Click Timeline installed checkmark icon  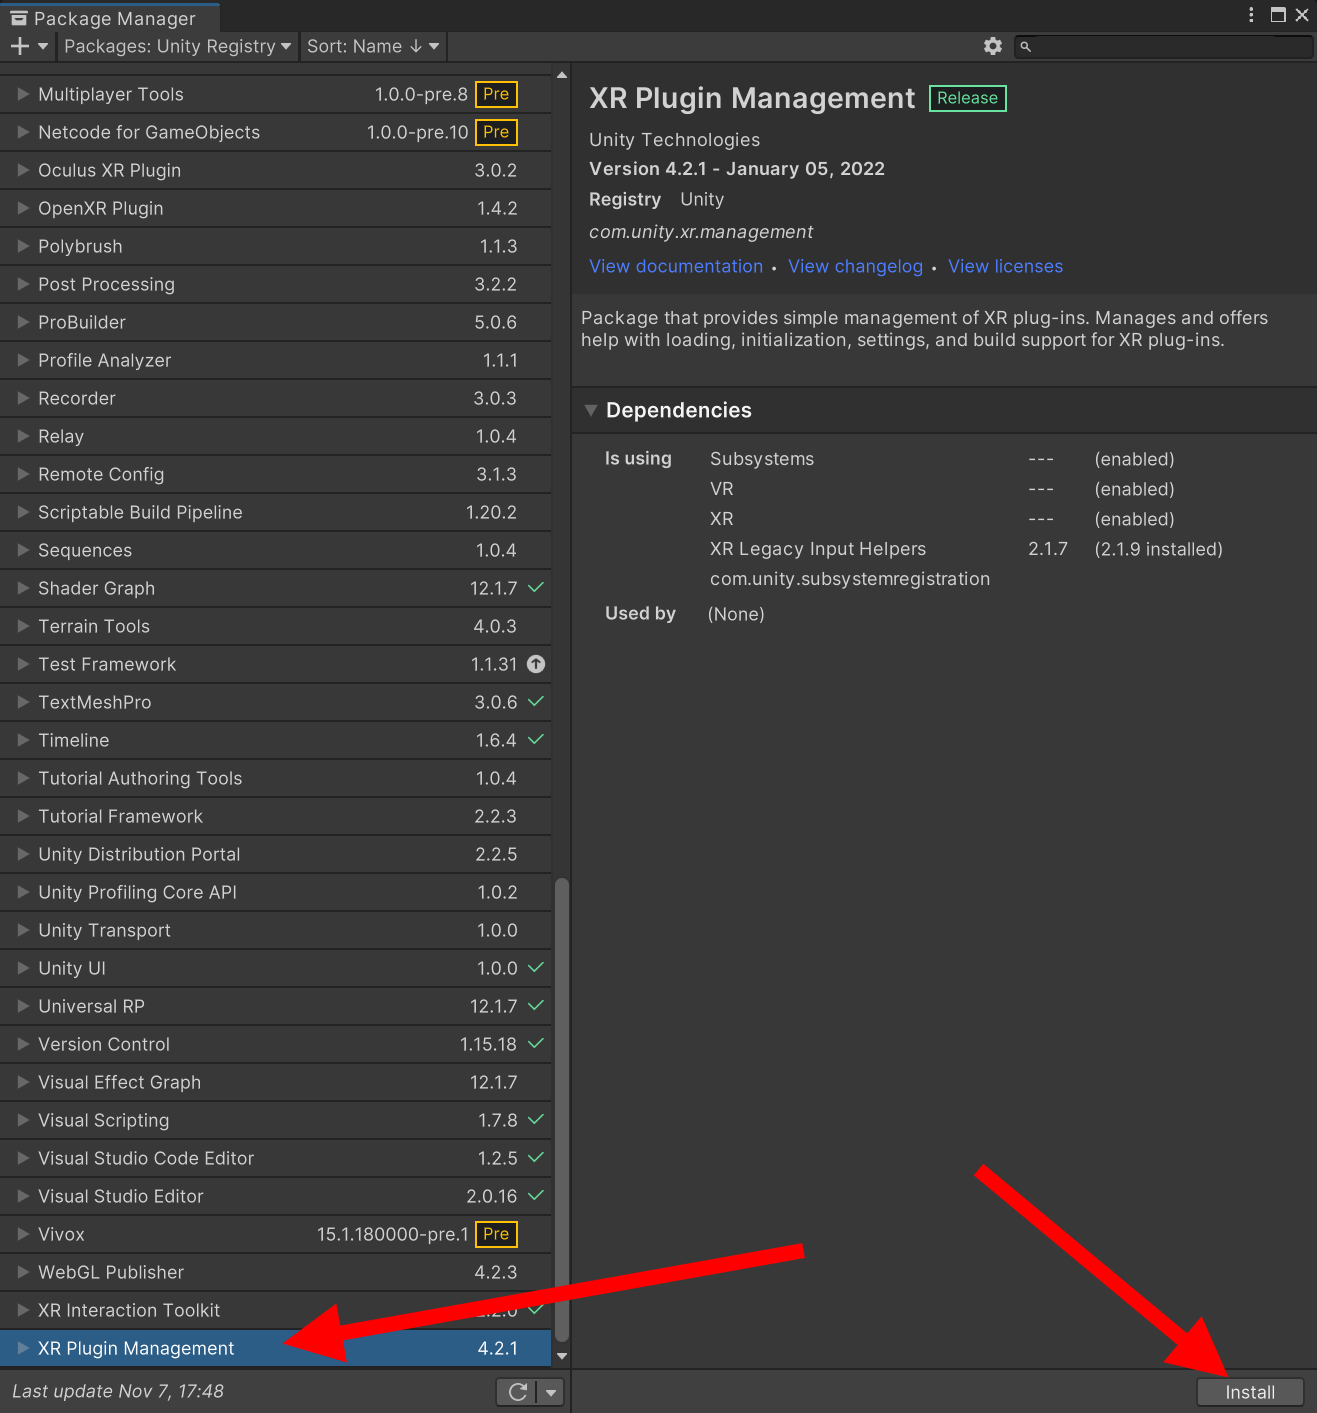pyautogui.click(x=536, y=740)
